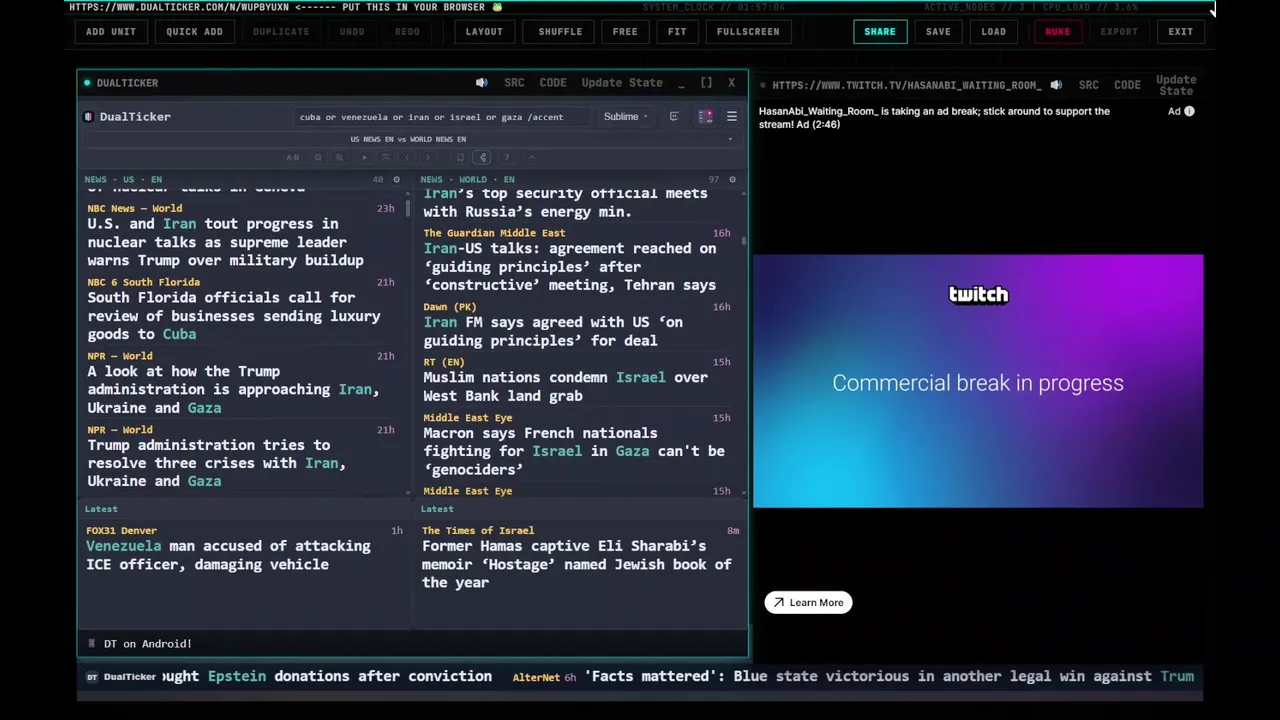The width and height of the screenshot is (1280, 720).
Task: Select FIT layout mode
Action: [x=677, y=31]
